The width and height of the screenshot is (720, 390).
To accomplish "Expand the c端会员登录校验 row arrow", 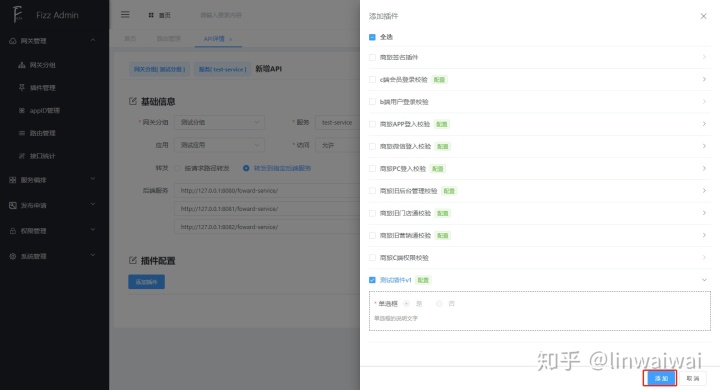I will pyautogui.click(x=704, y=79).
